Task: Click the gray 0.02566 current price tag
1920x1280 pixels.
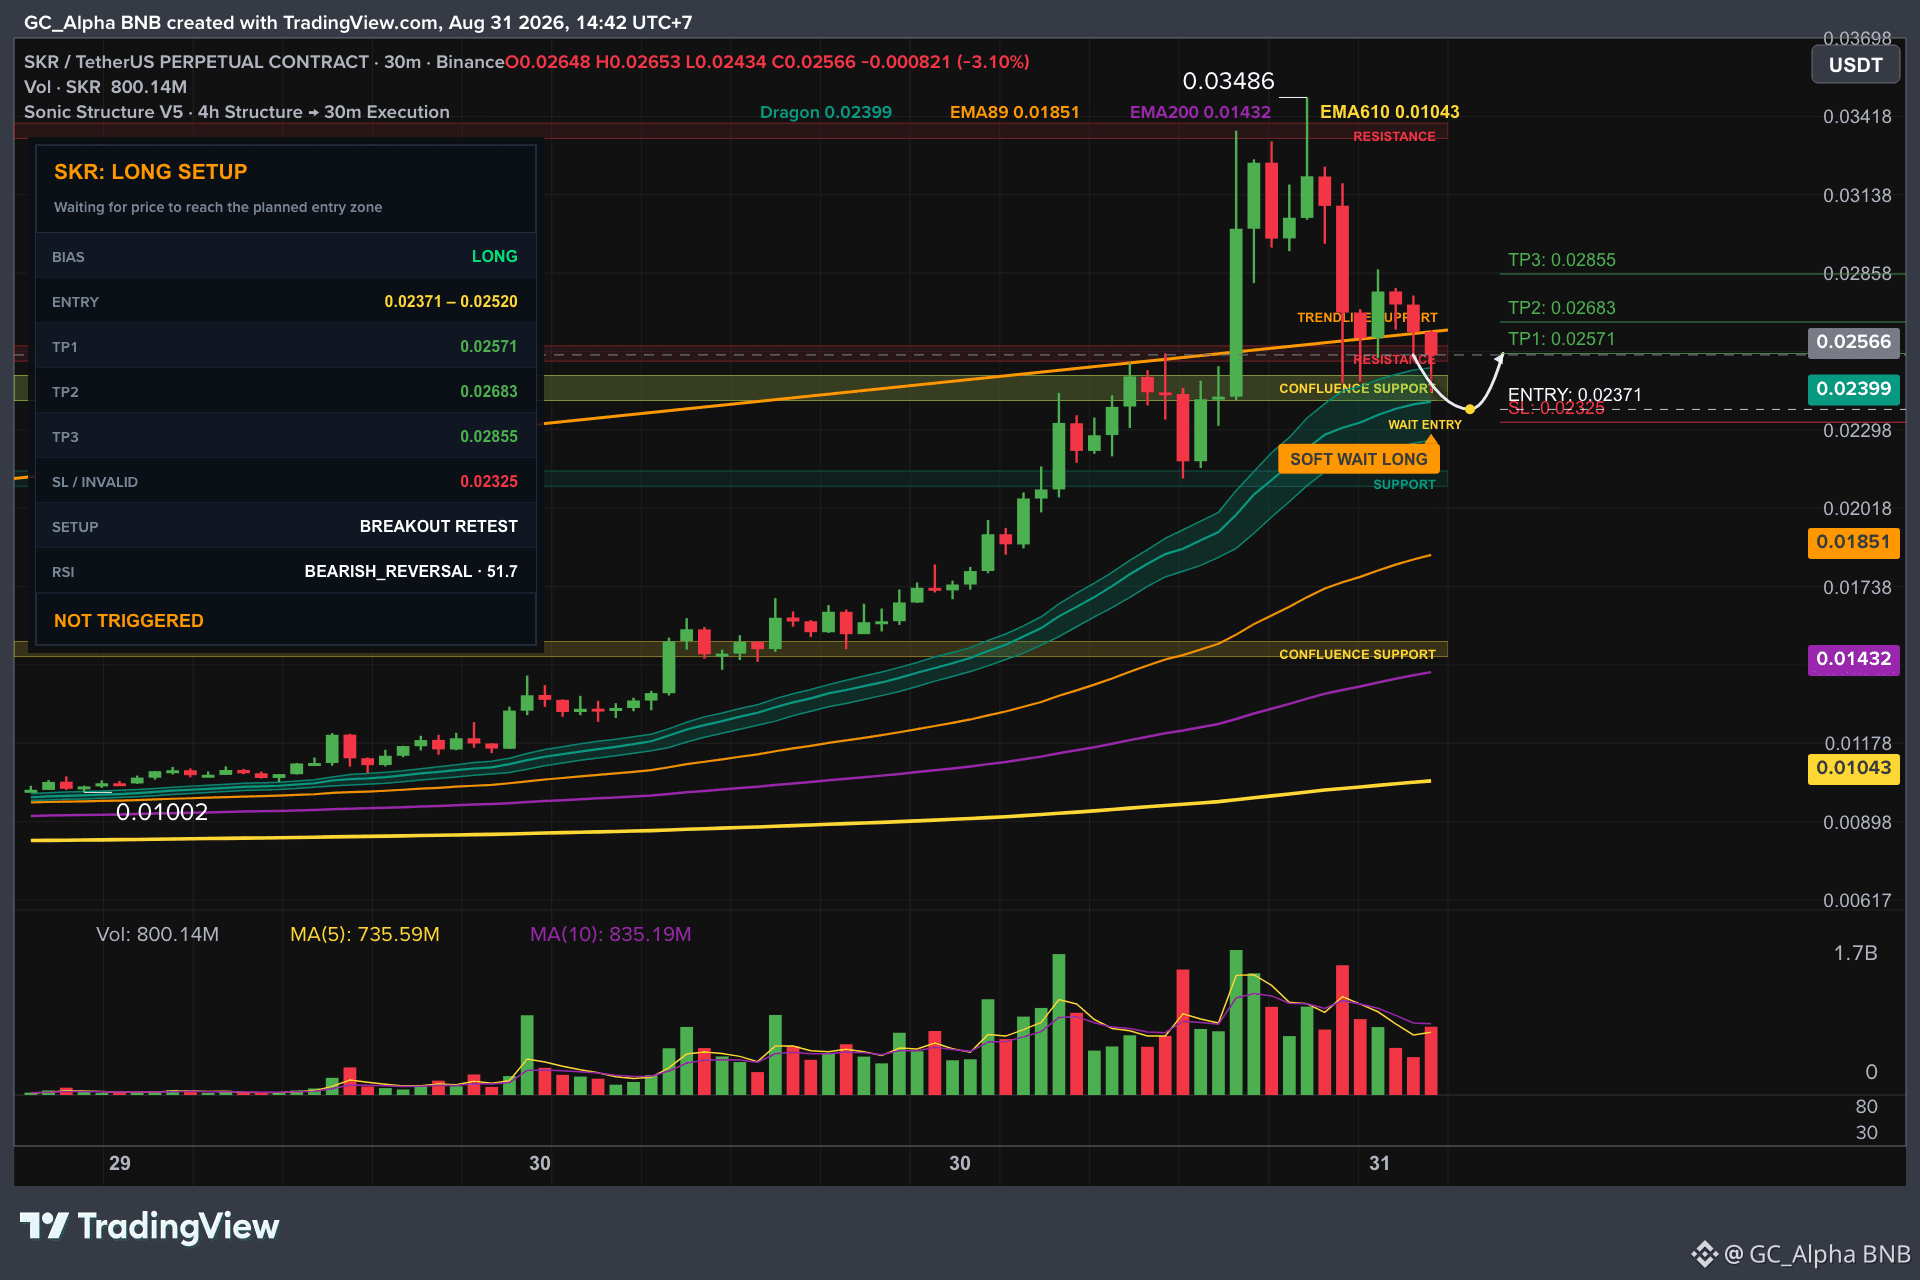Action: (x=1854, y=342)
